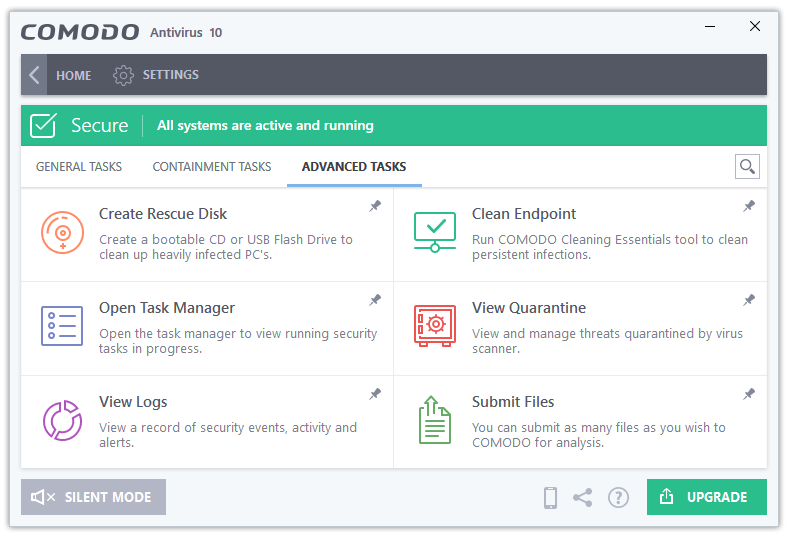Click the Submit Files document icon

click(435, 420)
